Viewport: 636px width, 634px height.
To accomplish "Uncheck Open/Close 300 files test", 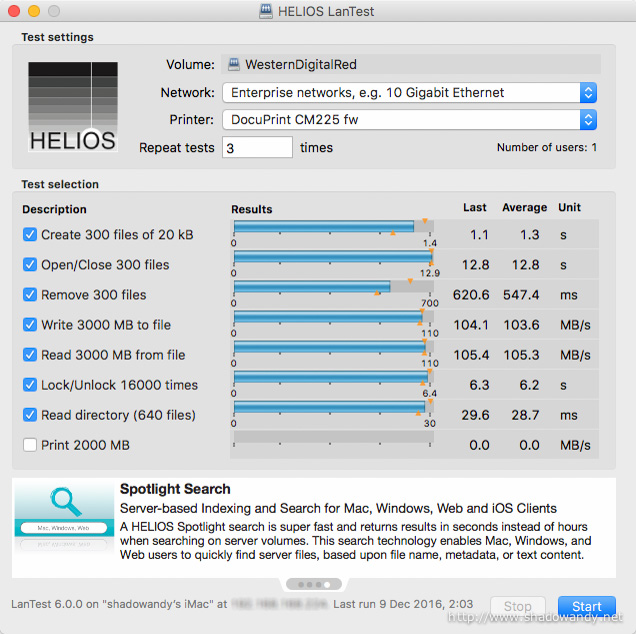I will 30,264.
